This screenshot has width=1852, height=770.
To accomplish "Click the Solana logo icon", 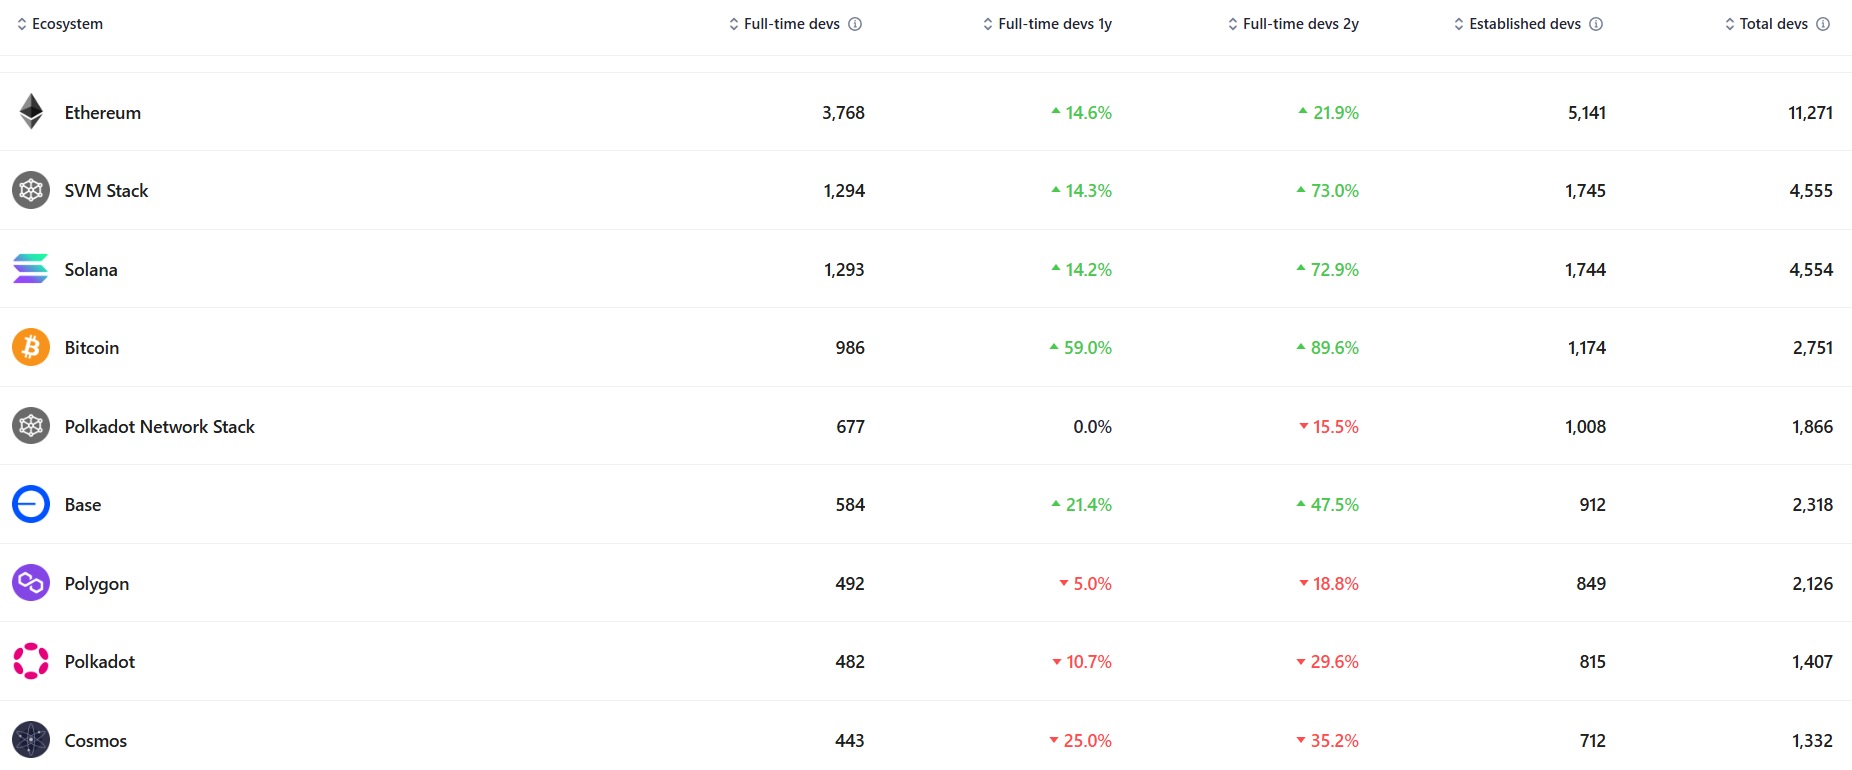I will (x=31, y=269).
